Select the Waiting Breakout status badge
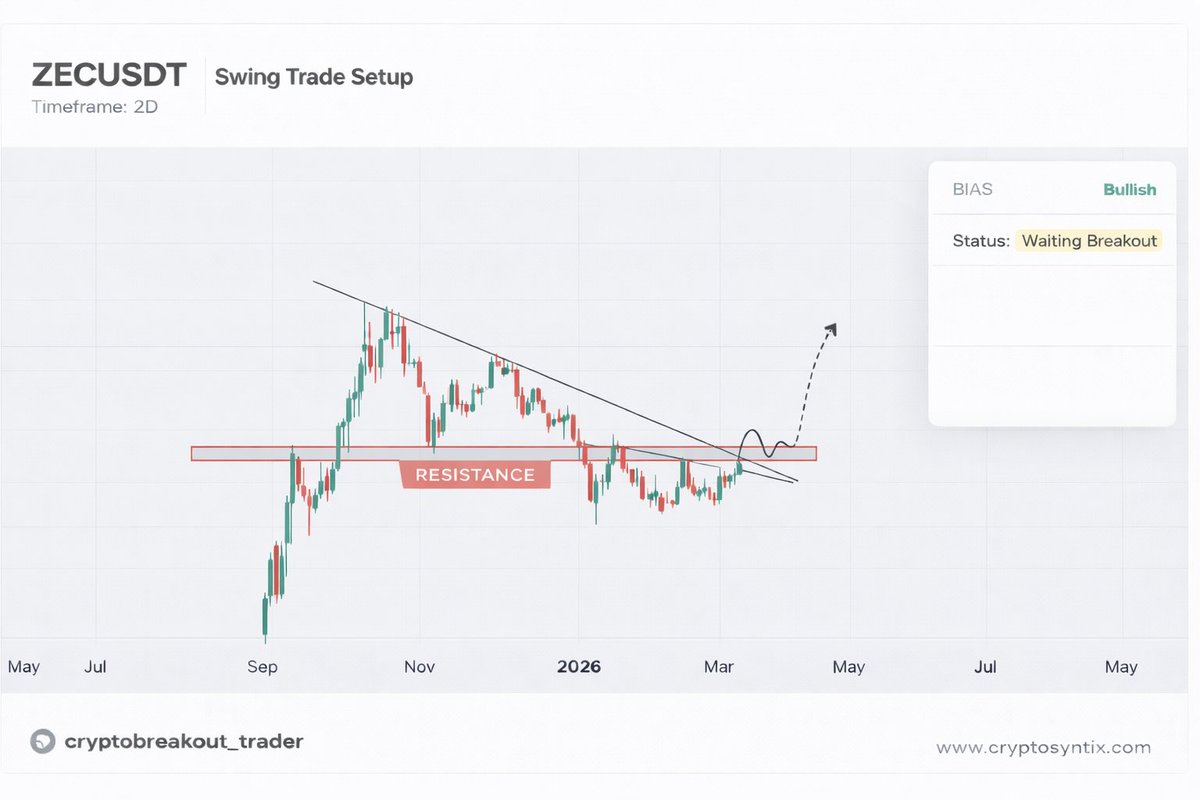This screenshot has height=800, width=1200. coord(1089,240)
